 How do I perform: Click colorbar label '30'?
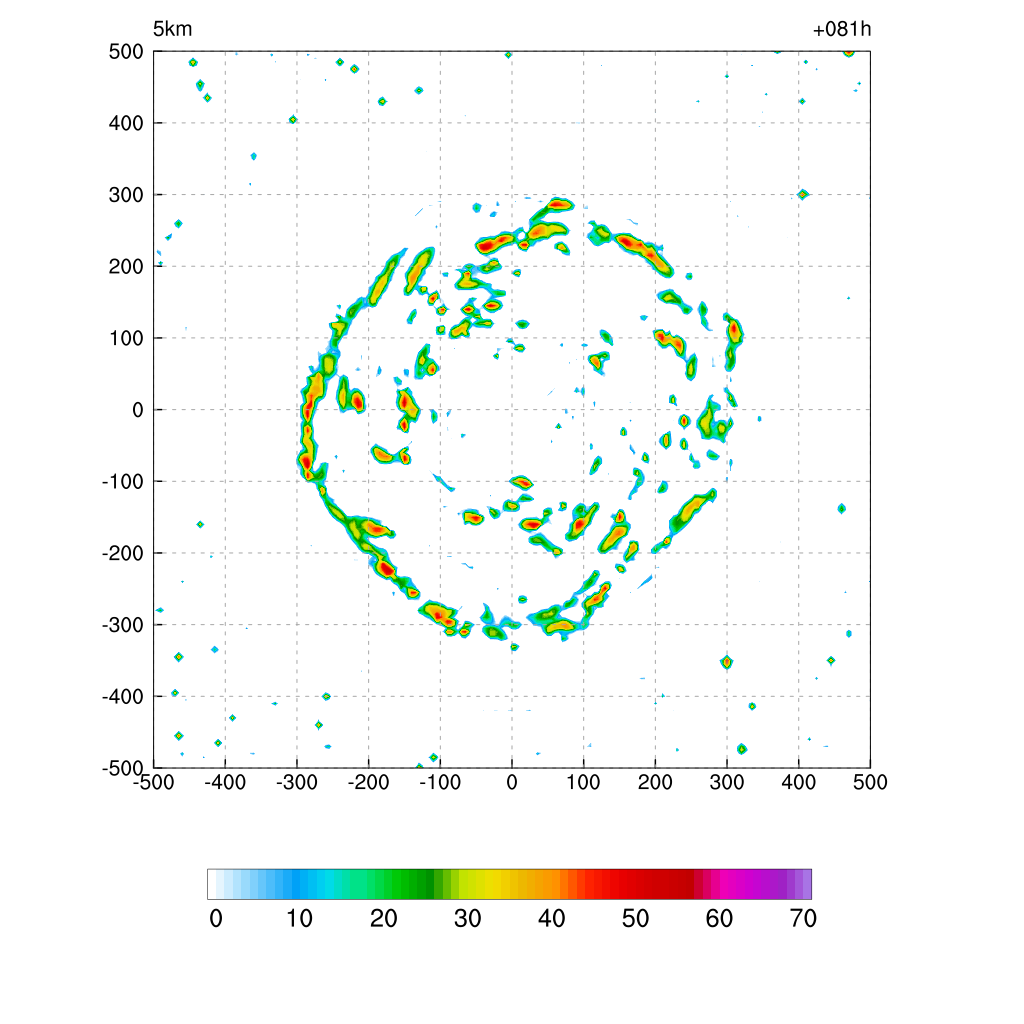click(x=468, y=918)
